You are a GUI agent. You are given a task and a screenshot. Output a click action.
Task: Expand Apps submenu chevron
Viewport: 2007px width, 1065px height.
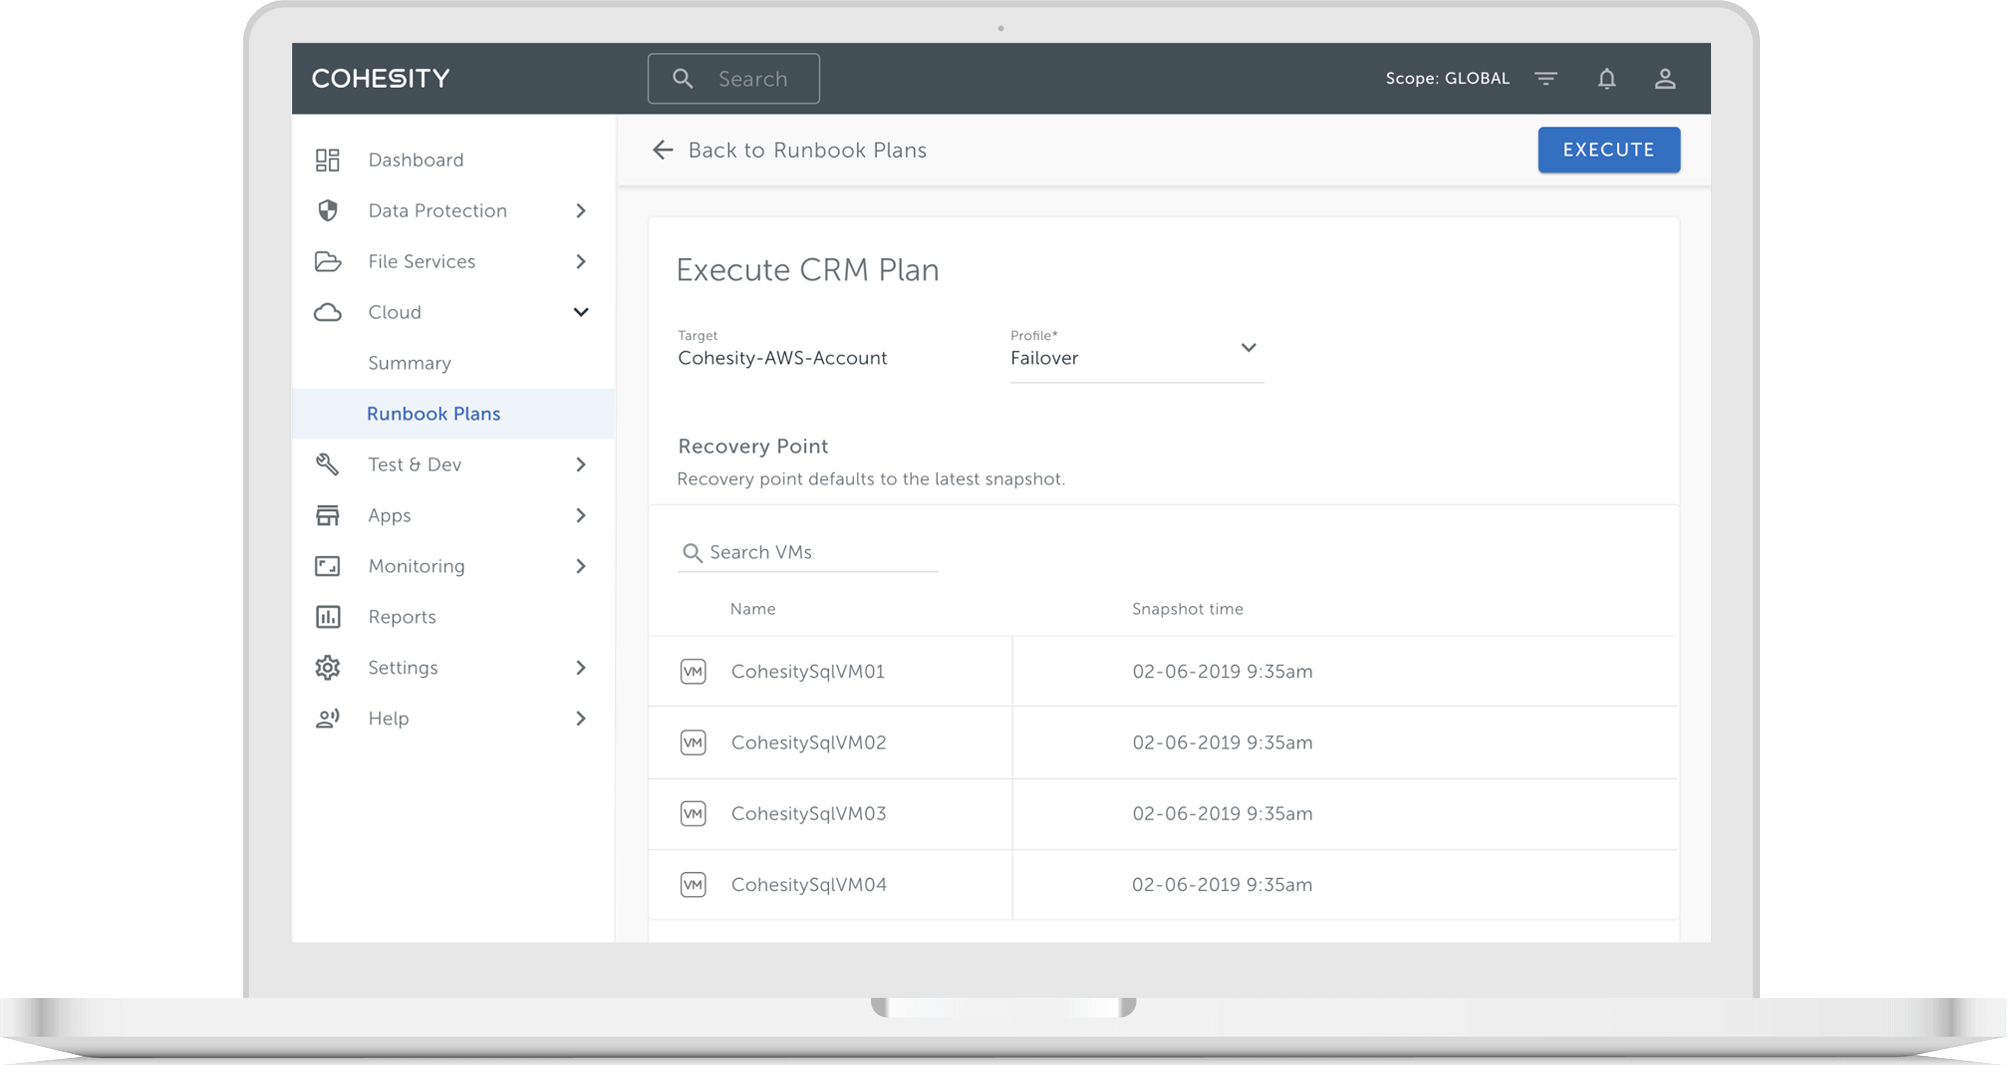pos(581,515)
